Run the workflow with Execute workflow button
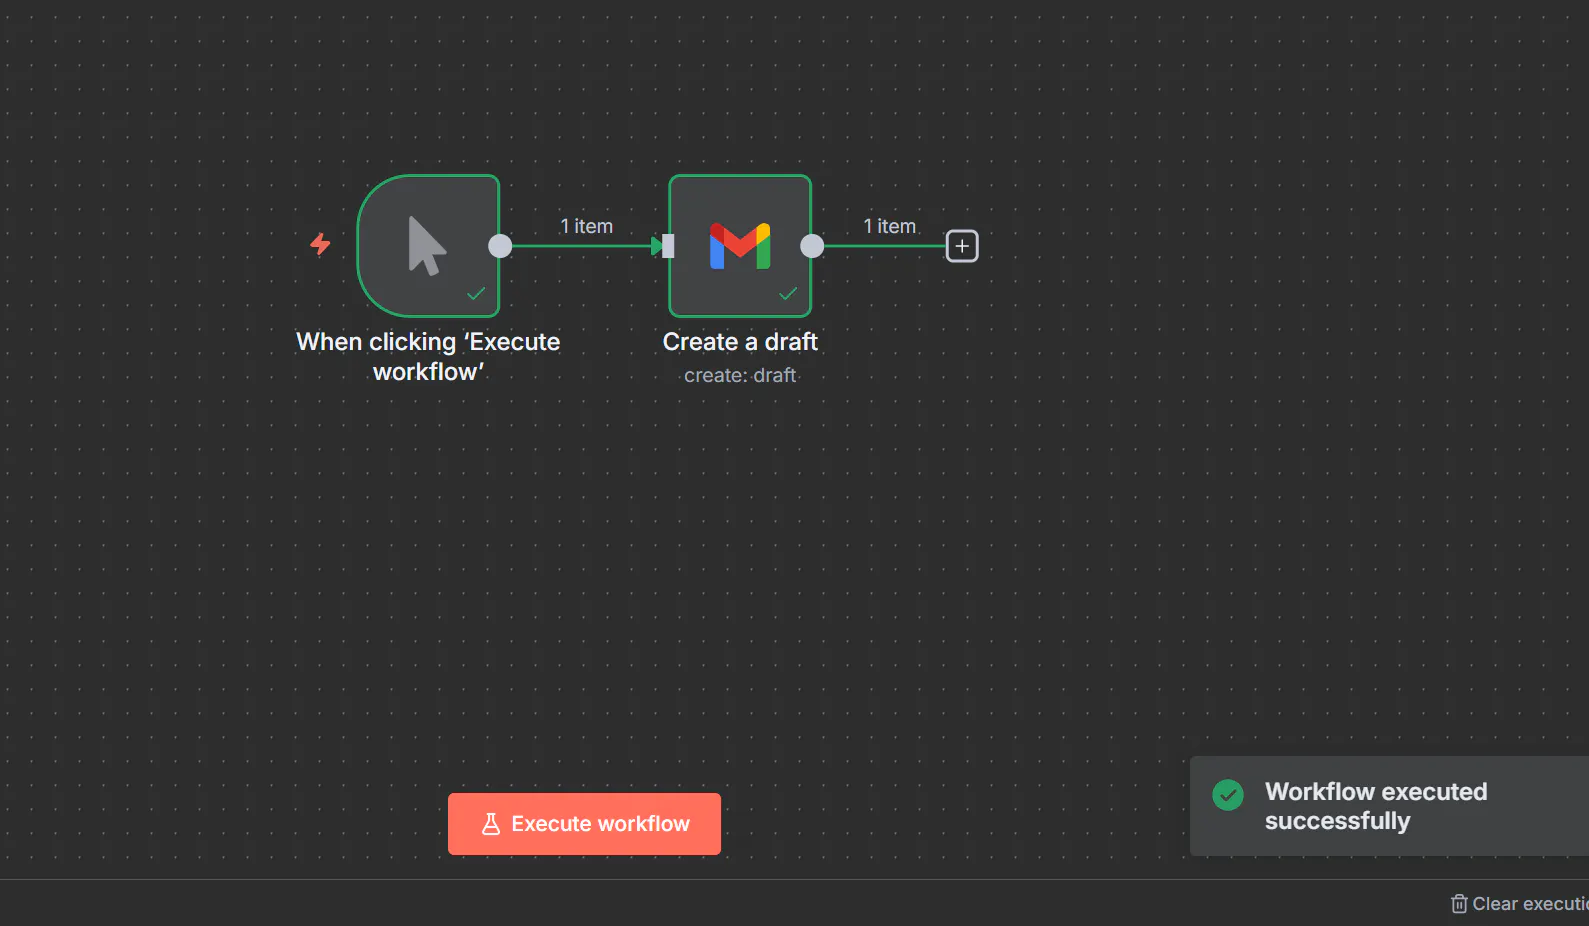The image size is (1589, 926). click(x=584, y=824)
